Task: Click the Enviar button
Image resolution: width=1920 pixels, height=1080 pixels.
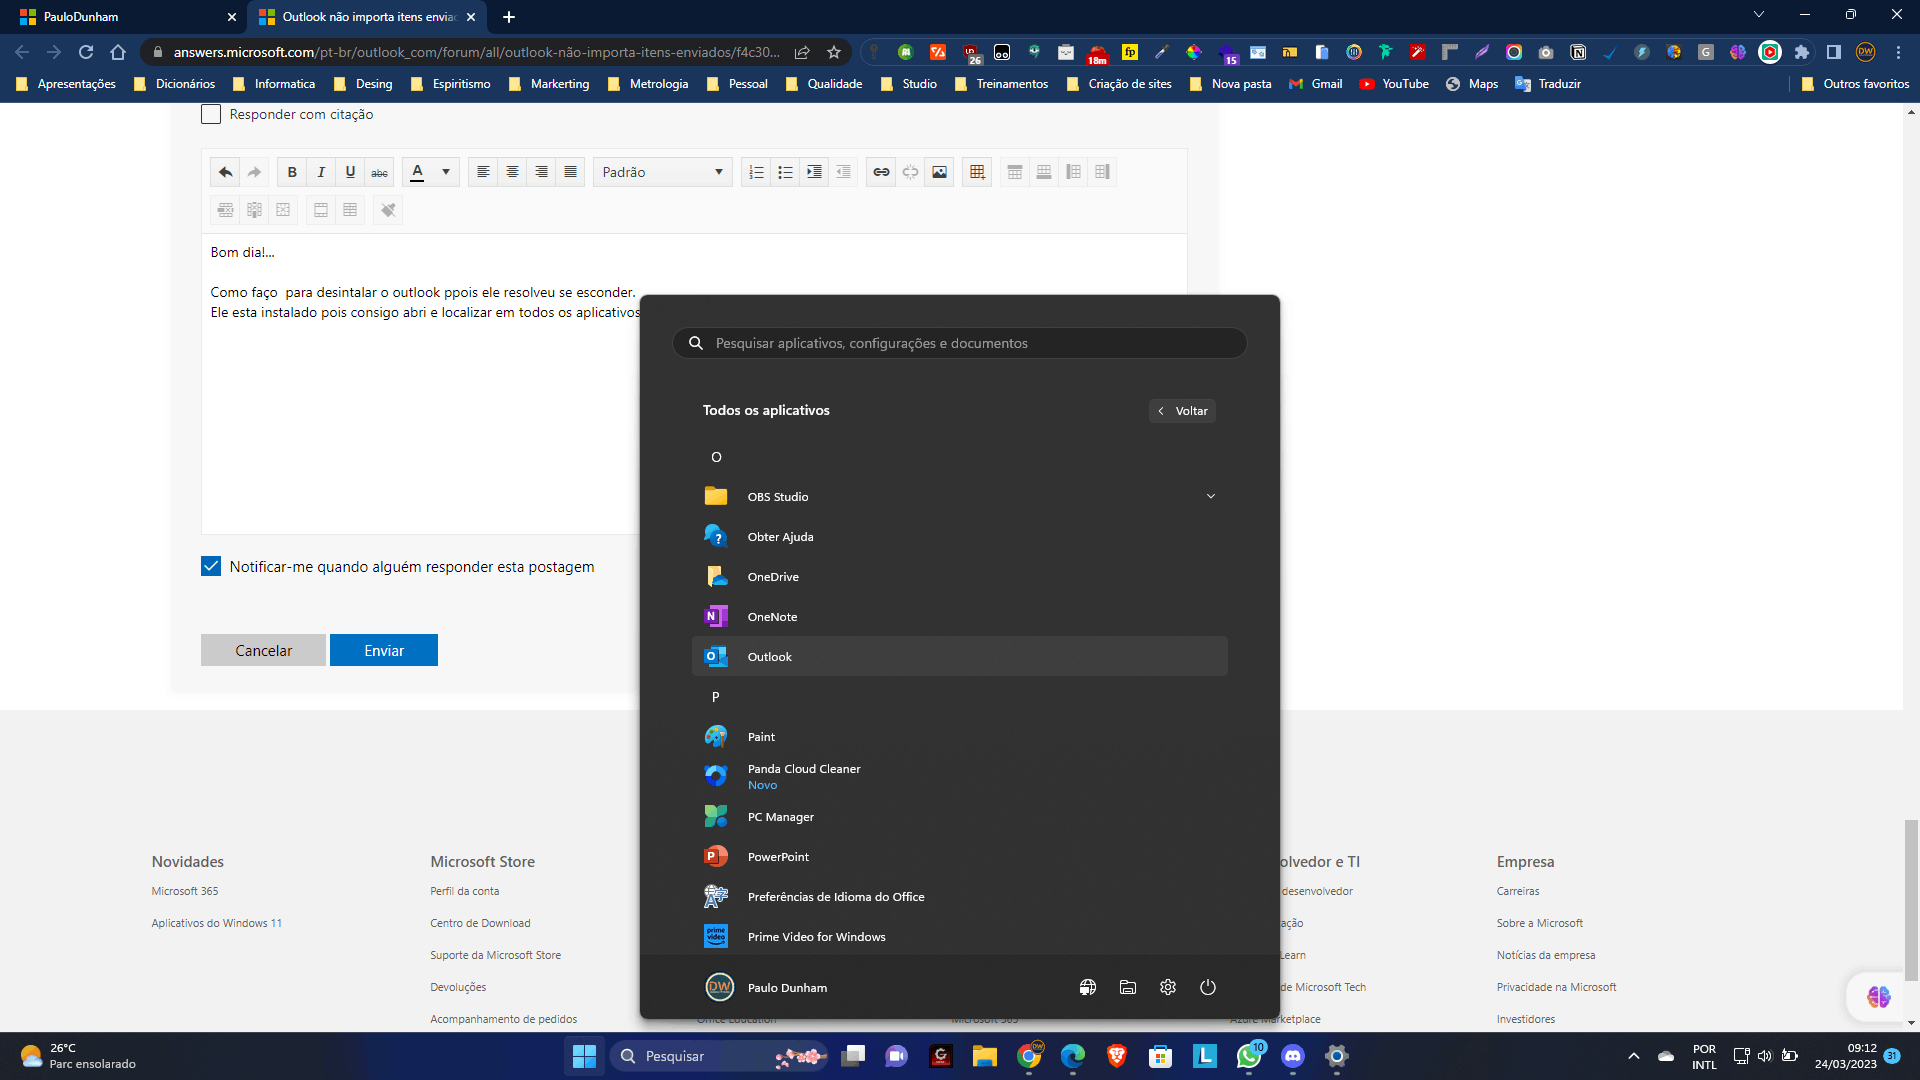Action: 384,650
